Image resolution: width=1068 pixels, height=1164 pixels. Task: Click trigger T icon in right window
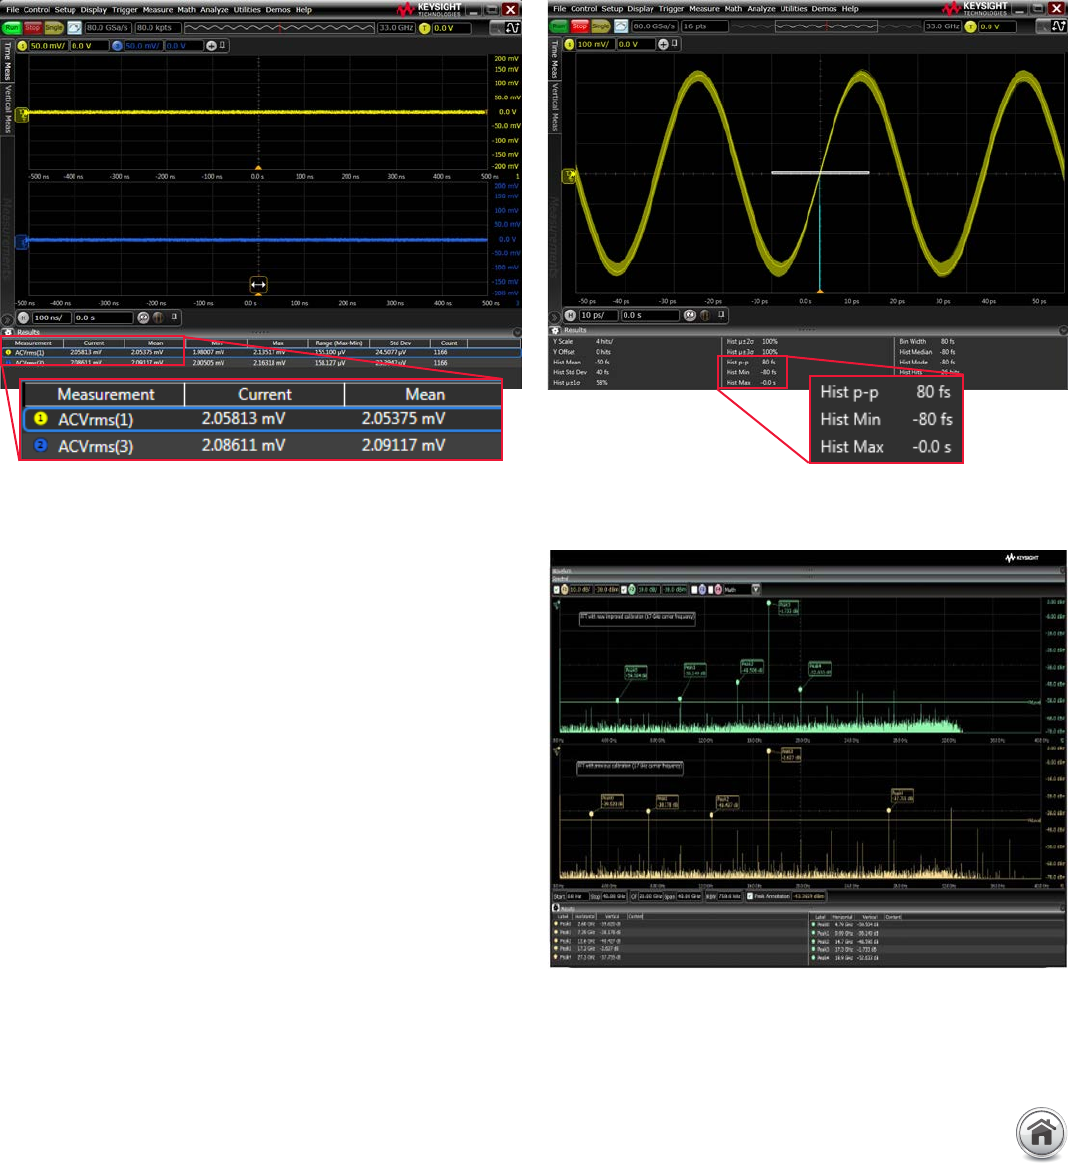coord(971,27)
